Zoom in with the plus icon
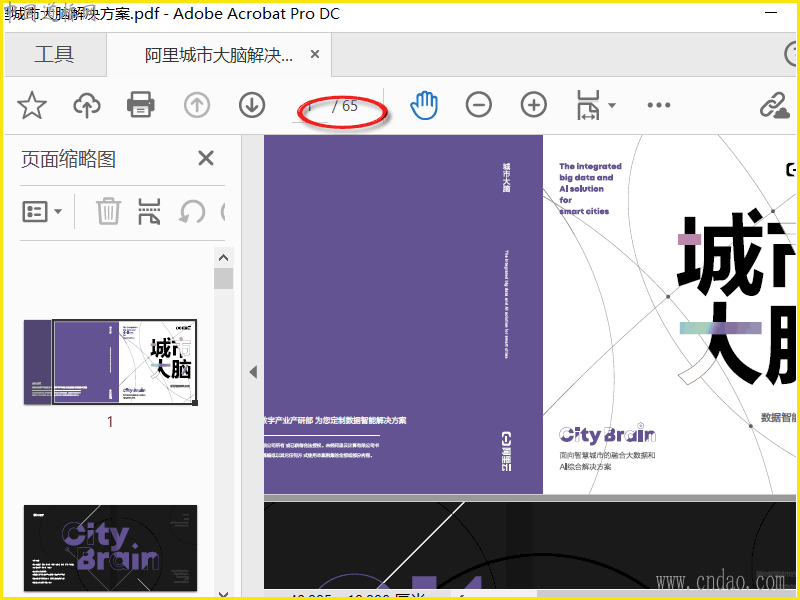800x600 pixels. (534, 105)
